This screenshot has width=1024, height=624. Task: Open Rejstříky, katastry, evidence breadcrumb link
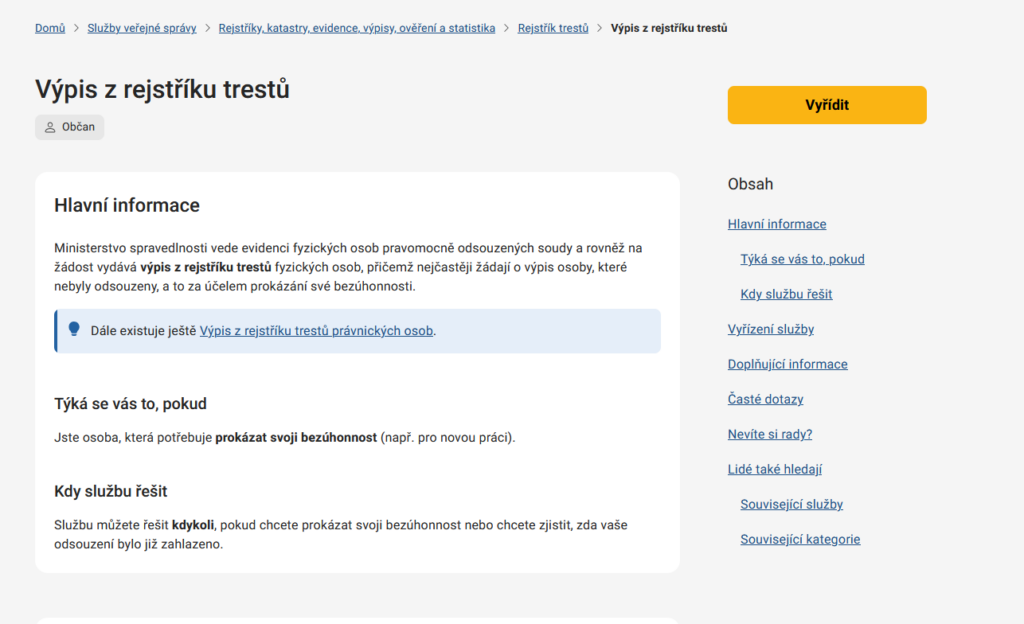[357, 28]
